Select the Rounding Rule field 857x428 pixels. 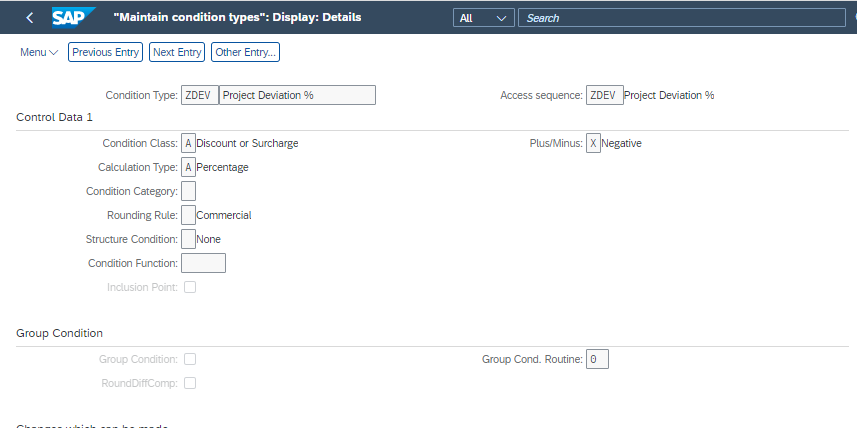189,215
